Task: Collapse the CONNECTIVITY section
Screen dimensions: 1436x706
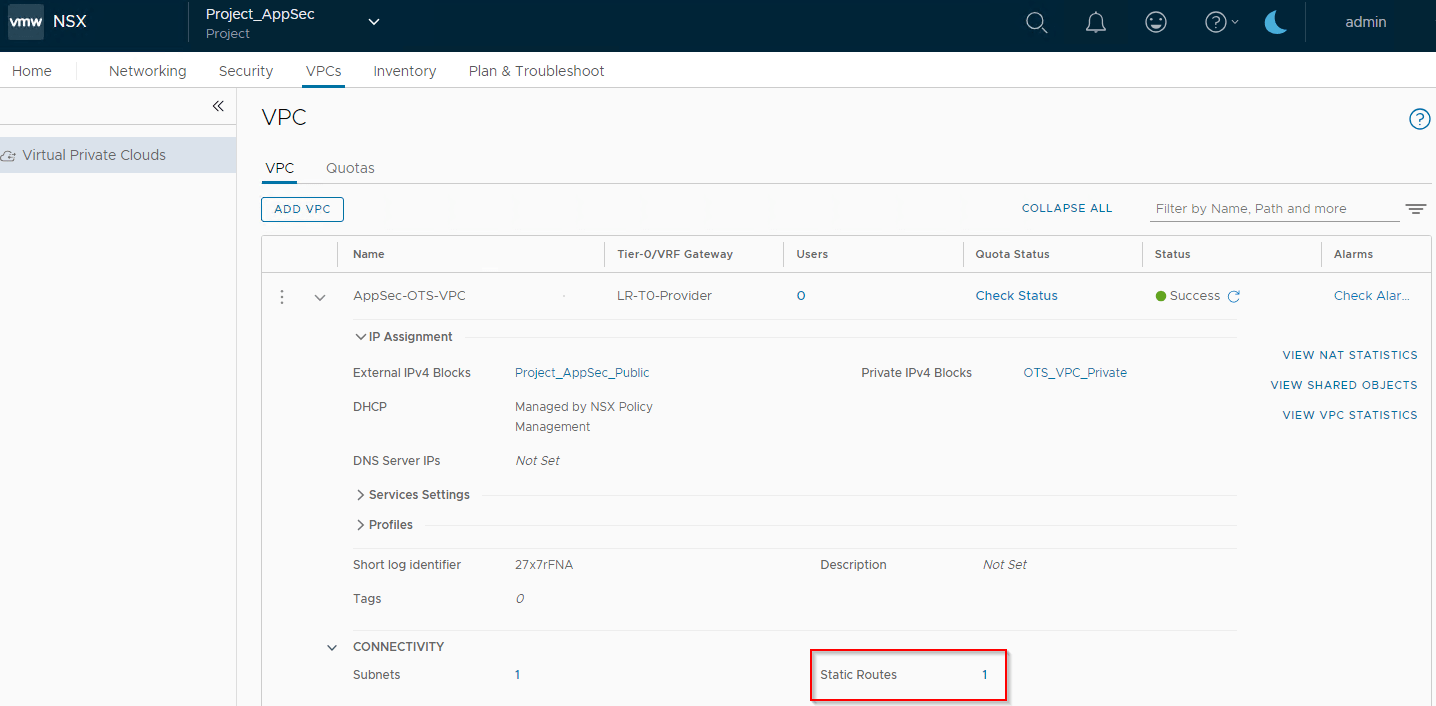Action: pyautogui.click(x=332, y=647)
